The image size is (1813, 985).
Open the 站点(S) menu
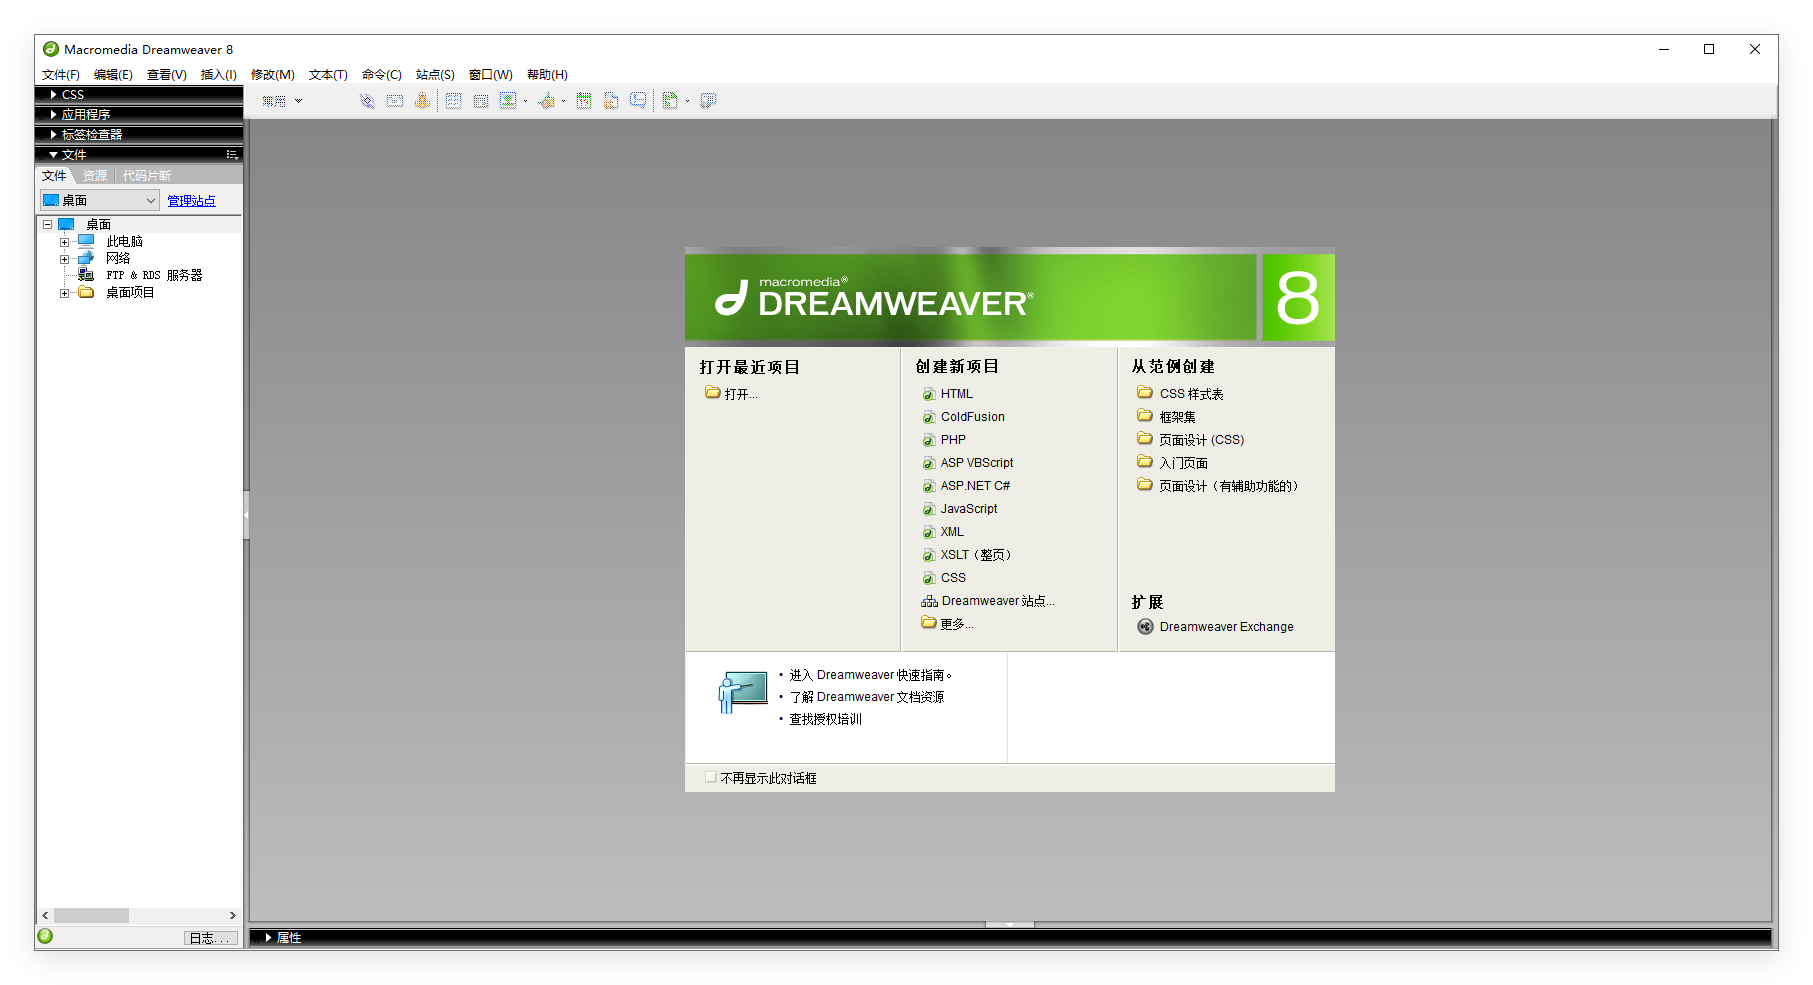pyautogui.click(x=434, y=74)
